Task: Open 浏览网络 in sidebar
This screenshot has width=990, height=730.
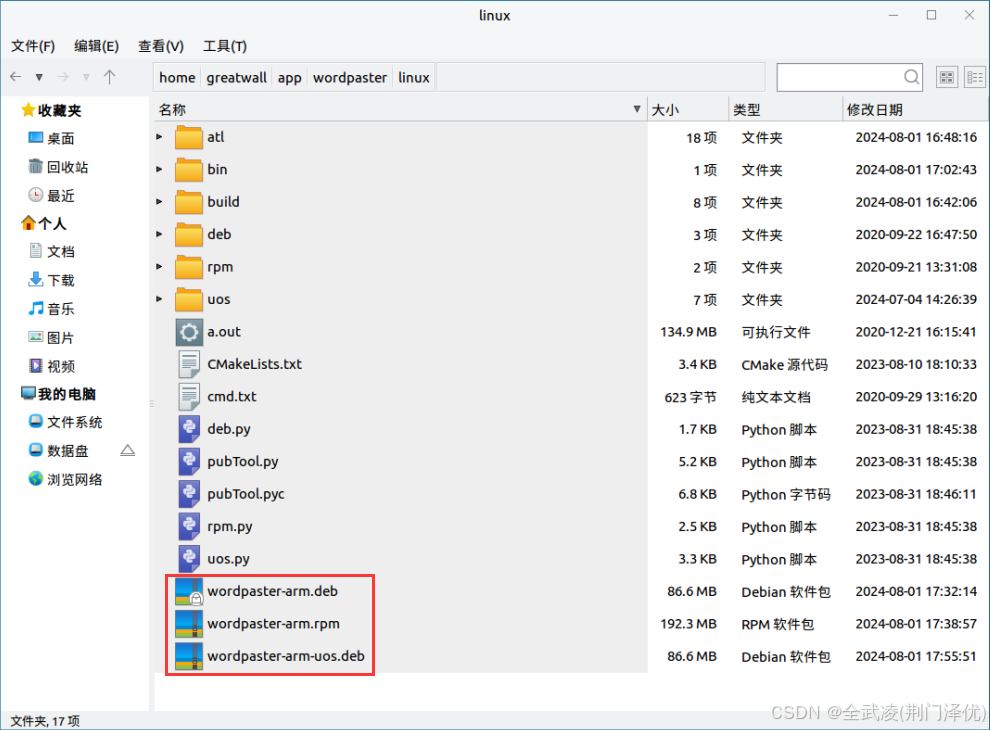Action: [x=66, y=479]
